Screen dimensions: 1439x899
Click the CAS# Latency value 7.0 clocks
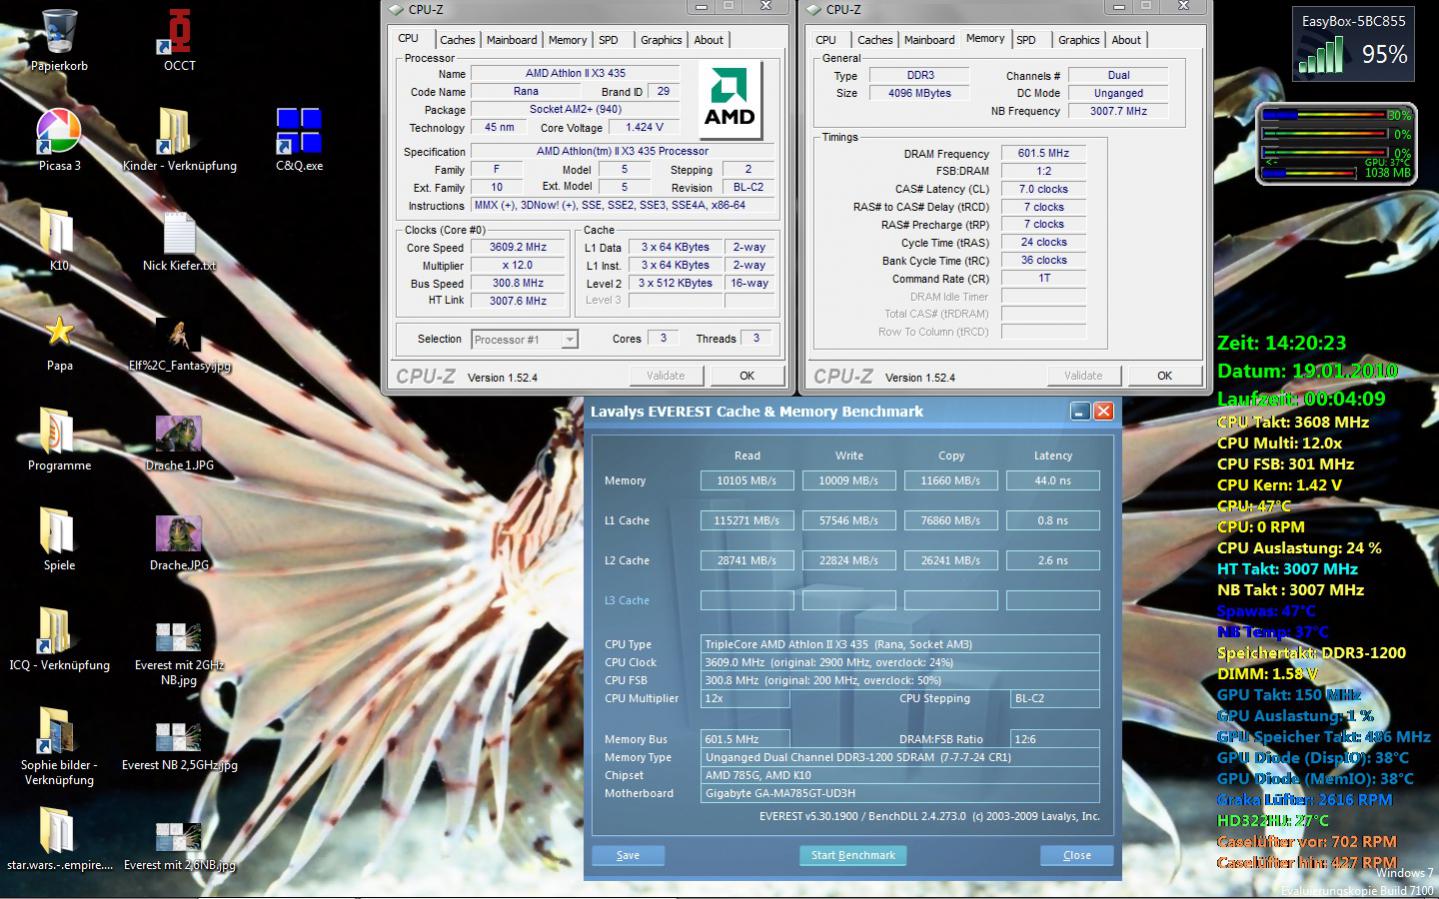pos(1043,189)
